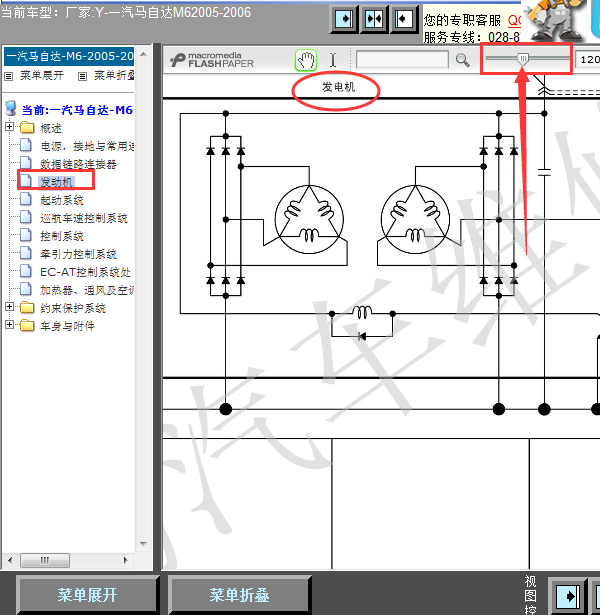Viewport: 600px width, 615px height.
Task: Open EC-AT控制系统 tree item
Action: (x=85, y=272)
